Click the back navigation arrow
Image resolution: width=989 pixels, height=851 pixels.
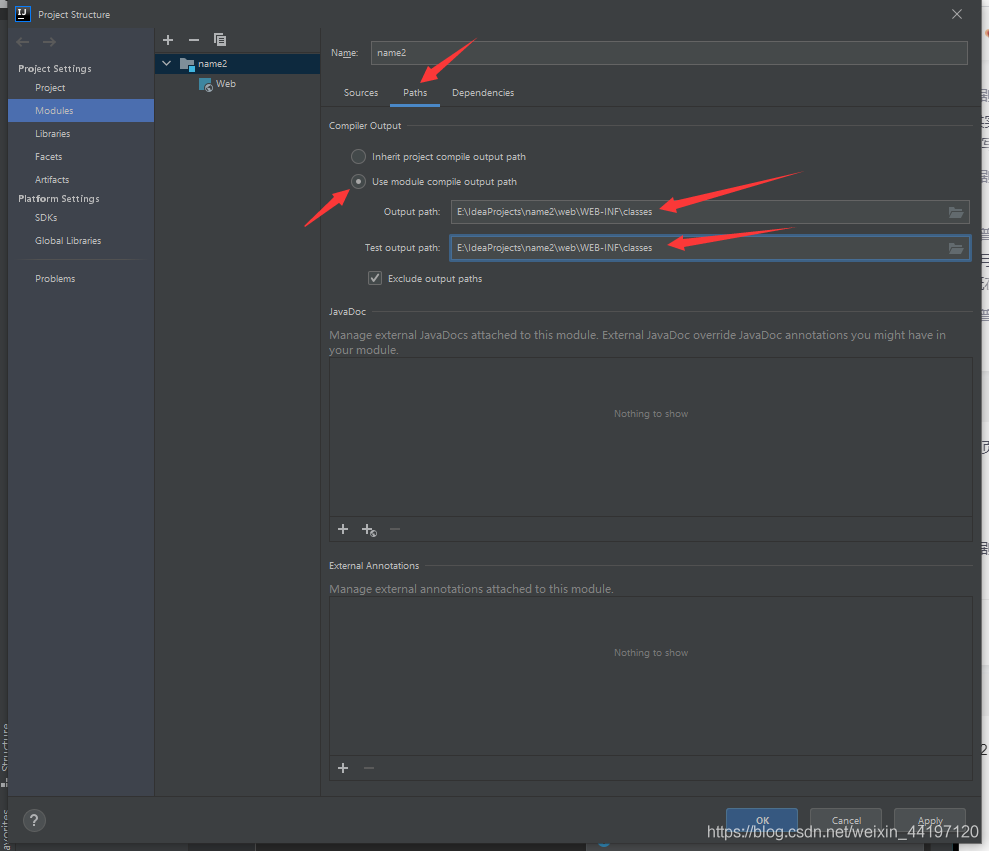click(x=23, y=42)
